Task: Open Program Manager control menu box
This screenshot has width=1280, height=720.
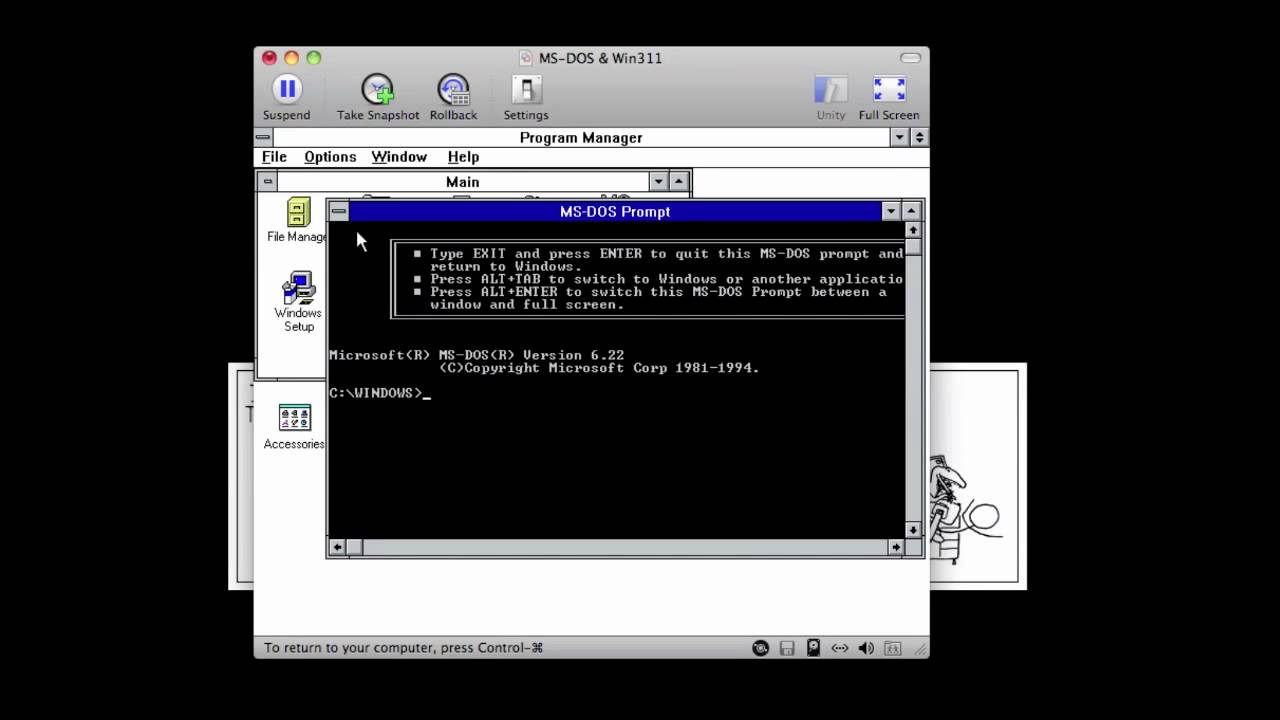Action: coord(263,137)
